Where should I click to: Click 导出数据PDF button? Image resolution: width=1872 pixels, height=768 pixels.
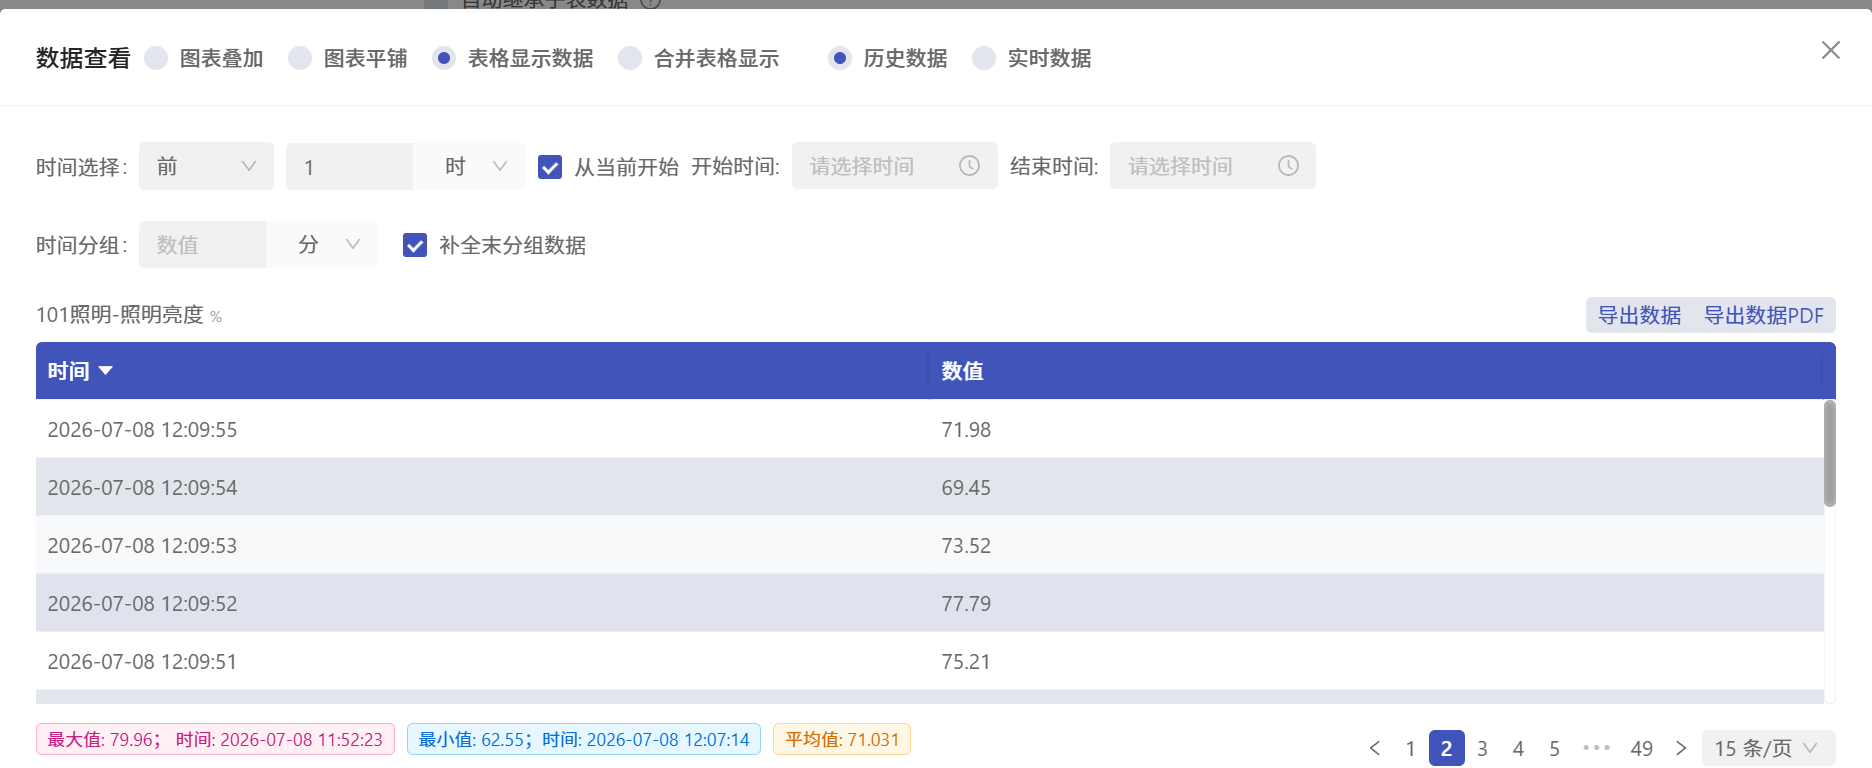coord(1764,315)
